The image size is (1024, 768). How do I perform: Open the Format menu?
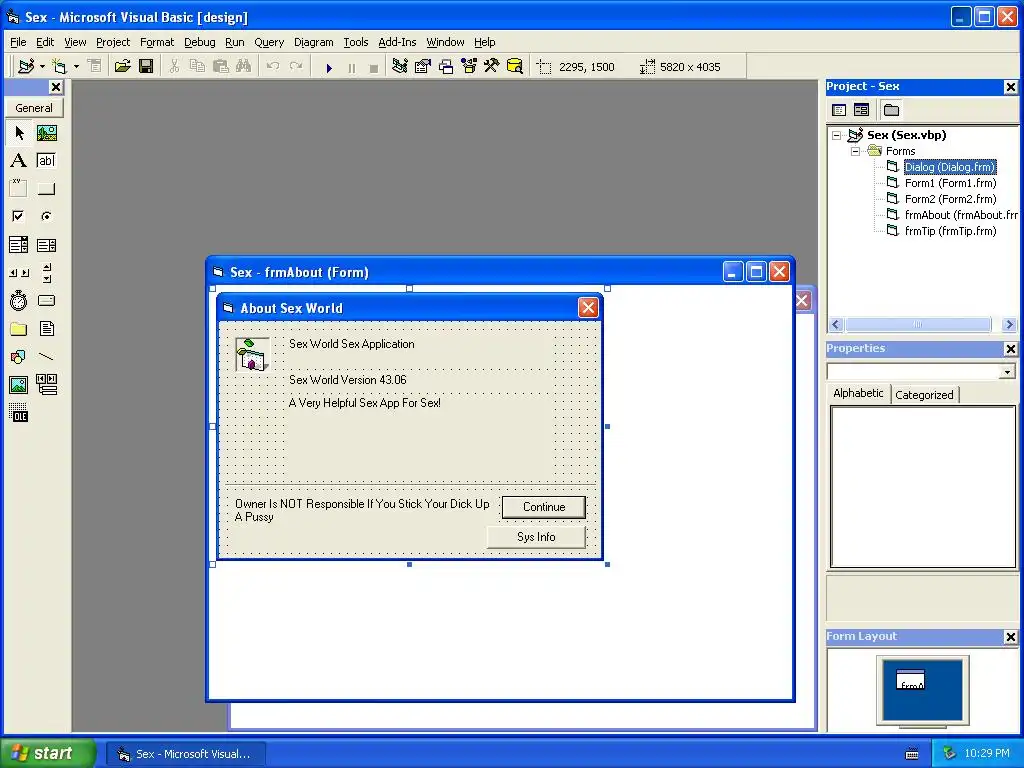(x=157, y=42)
